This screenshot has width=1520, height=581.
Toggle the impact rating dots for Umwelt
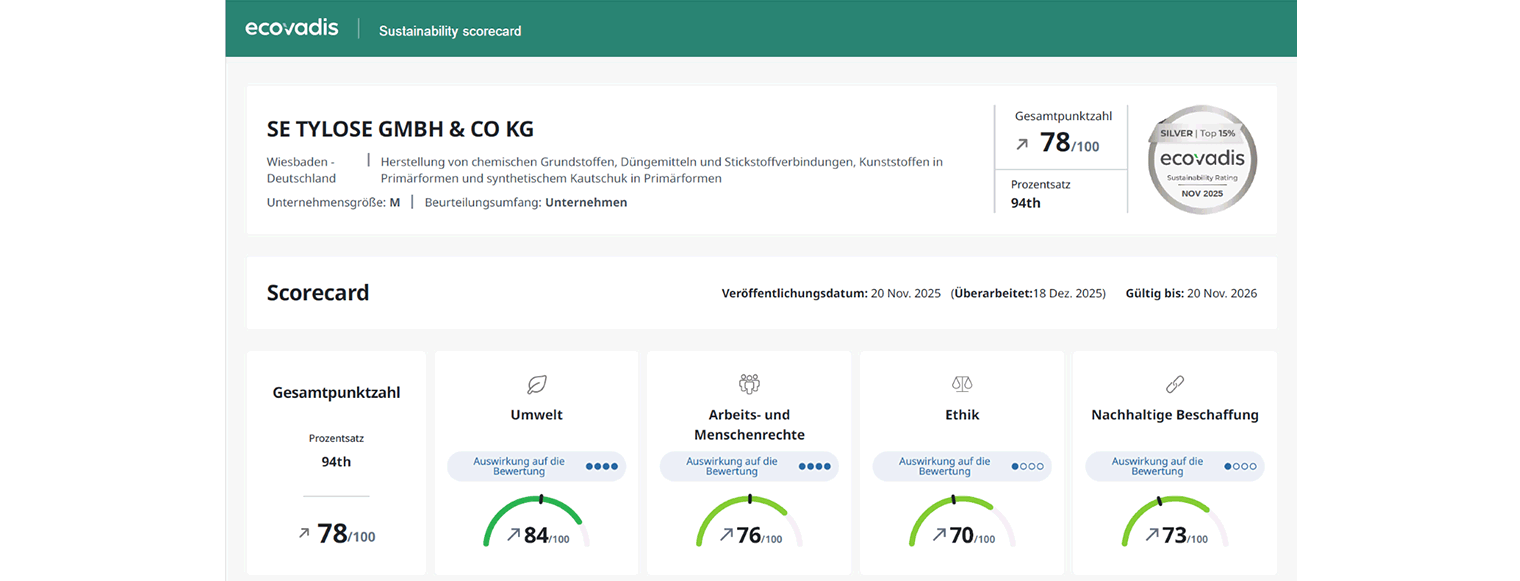[604, 465]
